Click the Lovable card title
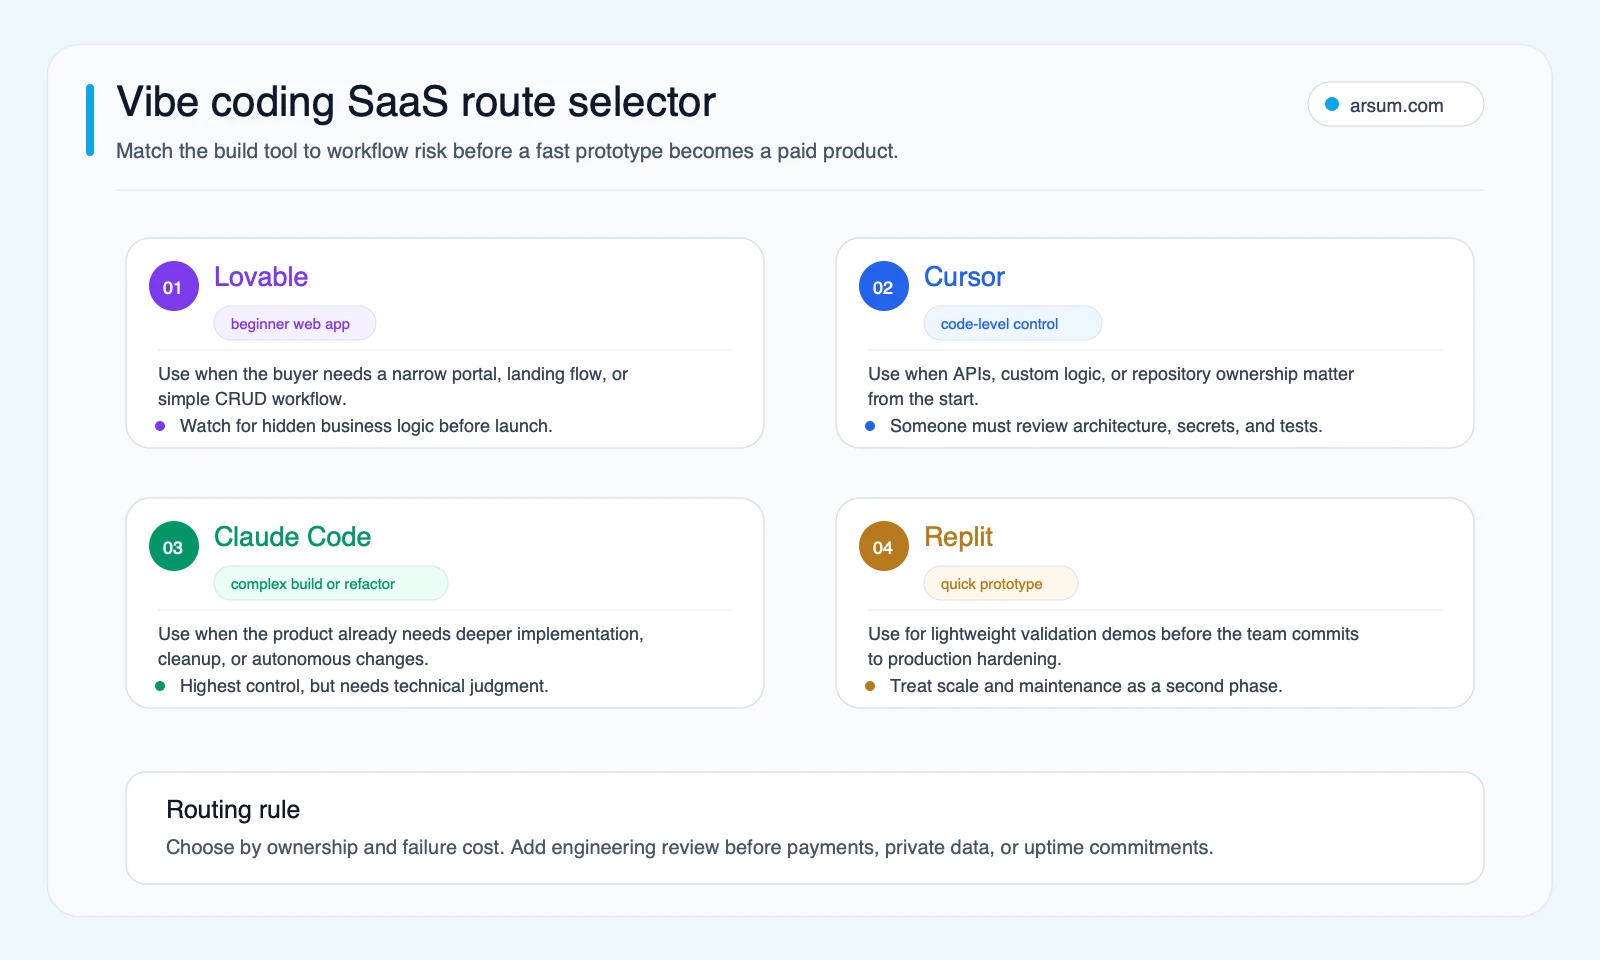This screenshot has width=1600, height=960. pos(261,277)
